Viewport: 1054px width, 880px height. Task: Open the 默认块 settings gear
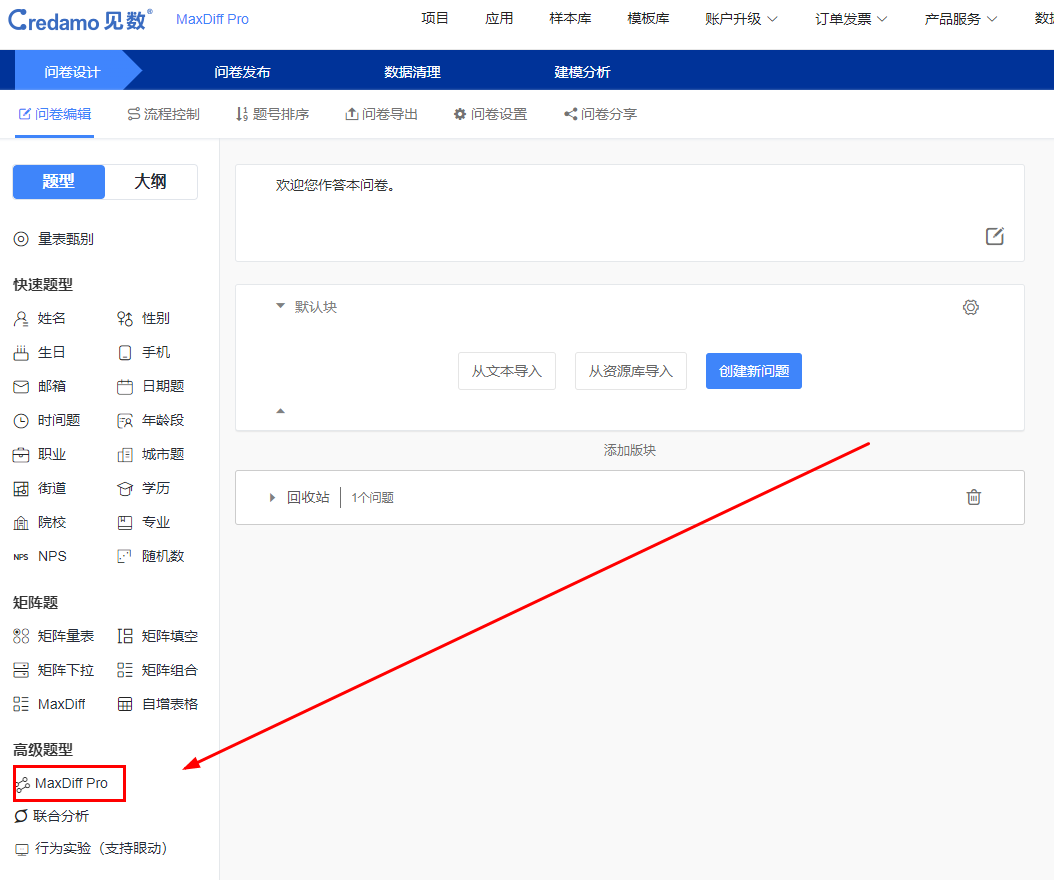click(x=970, y=307)
